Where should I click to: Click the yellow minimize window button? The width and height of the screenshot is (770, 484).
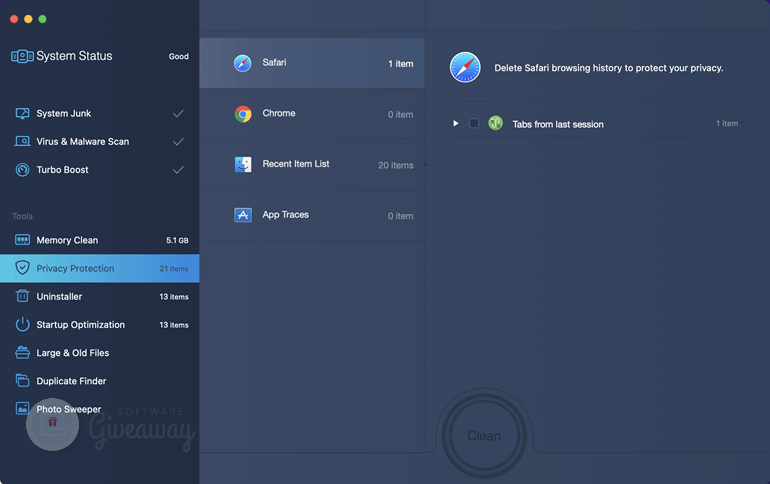tap(28, 19)
